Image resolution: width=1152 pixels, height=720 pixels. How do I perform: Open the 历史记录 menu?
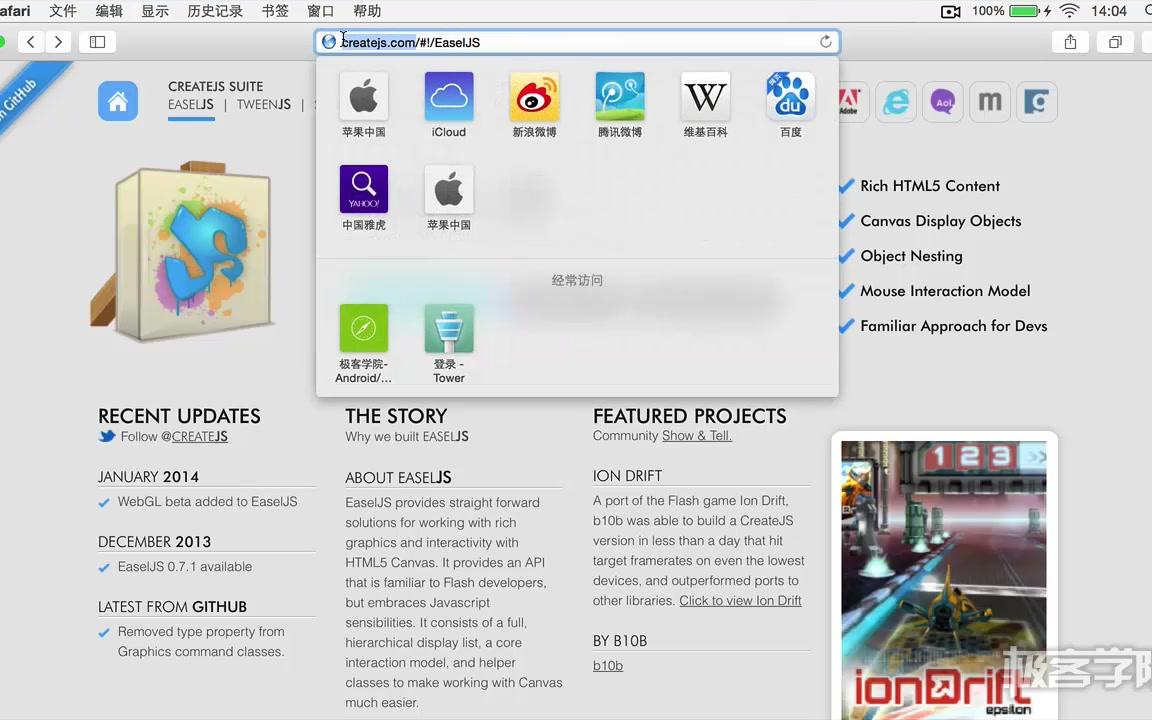pyautogui.click(x=215, y=11)
